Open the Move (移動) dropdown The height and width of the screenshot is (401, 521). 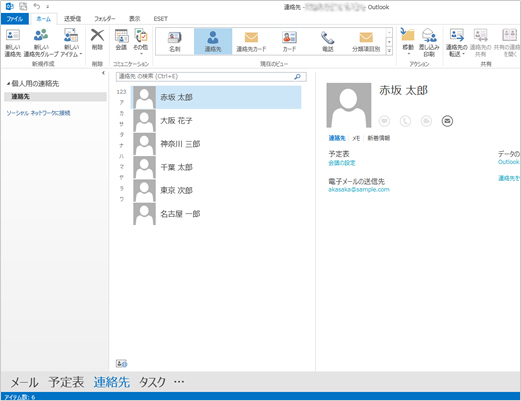[x=408, y=42]
